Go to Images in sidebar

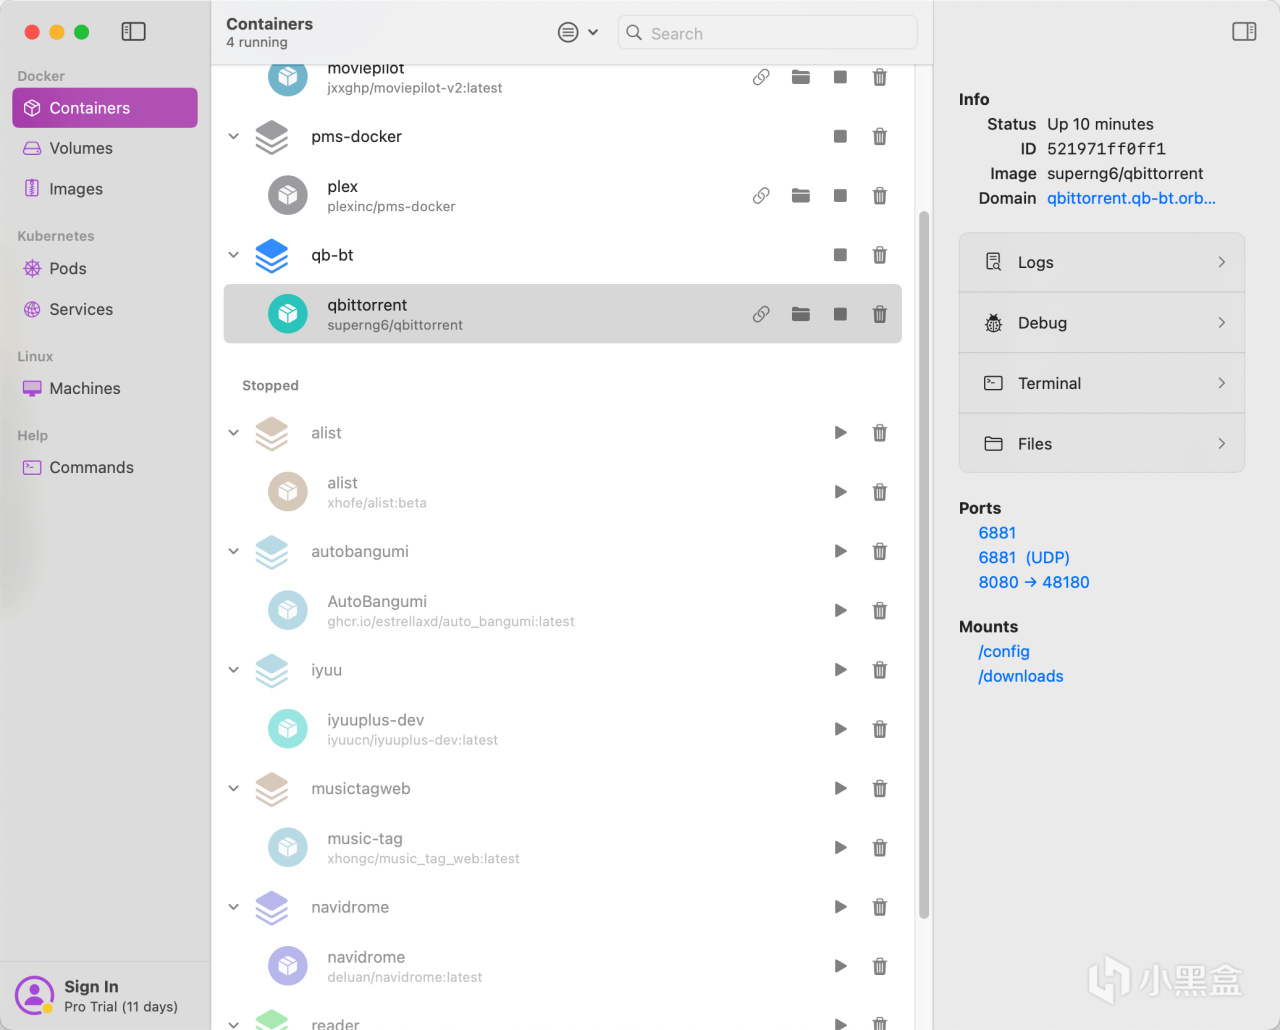coord(105,189)
